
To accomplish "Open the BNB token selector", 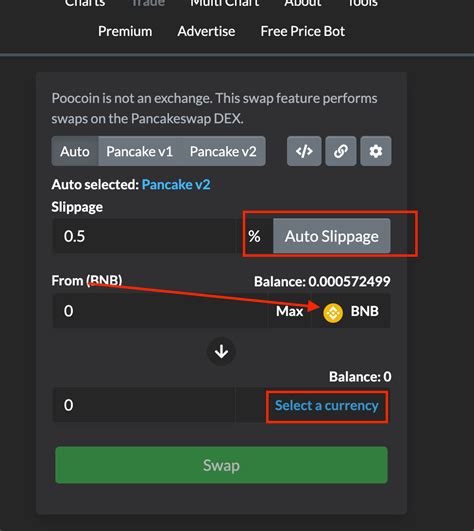I will [351, 311].
